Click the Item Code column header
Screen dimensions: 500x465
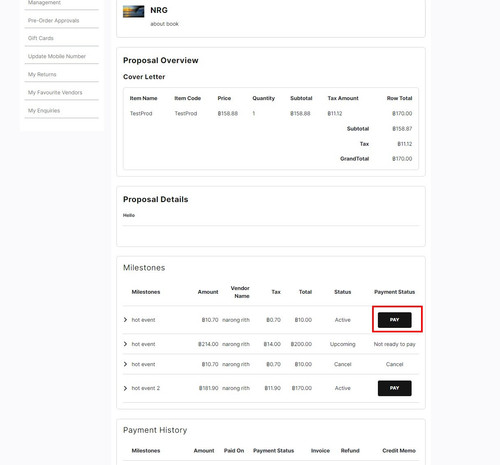tap(187, 98)
